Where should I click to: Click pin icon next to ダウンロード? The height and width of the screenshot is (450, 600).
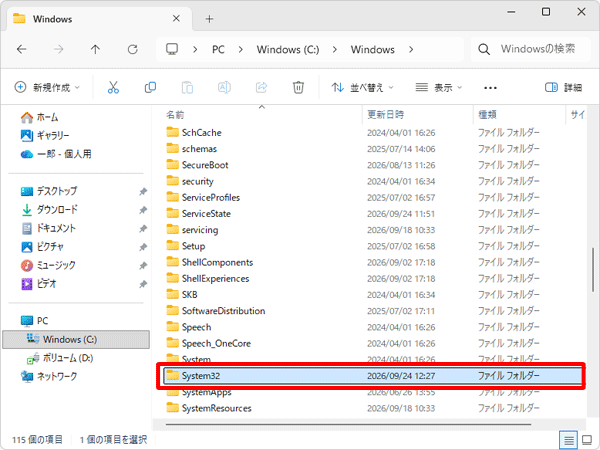pyautogui.click(x=143, y=210)
